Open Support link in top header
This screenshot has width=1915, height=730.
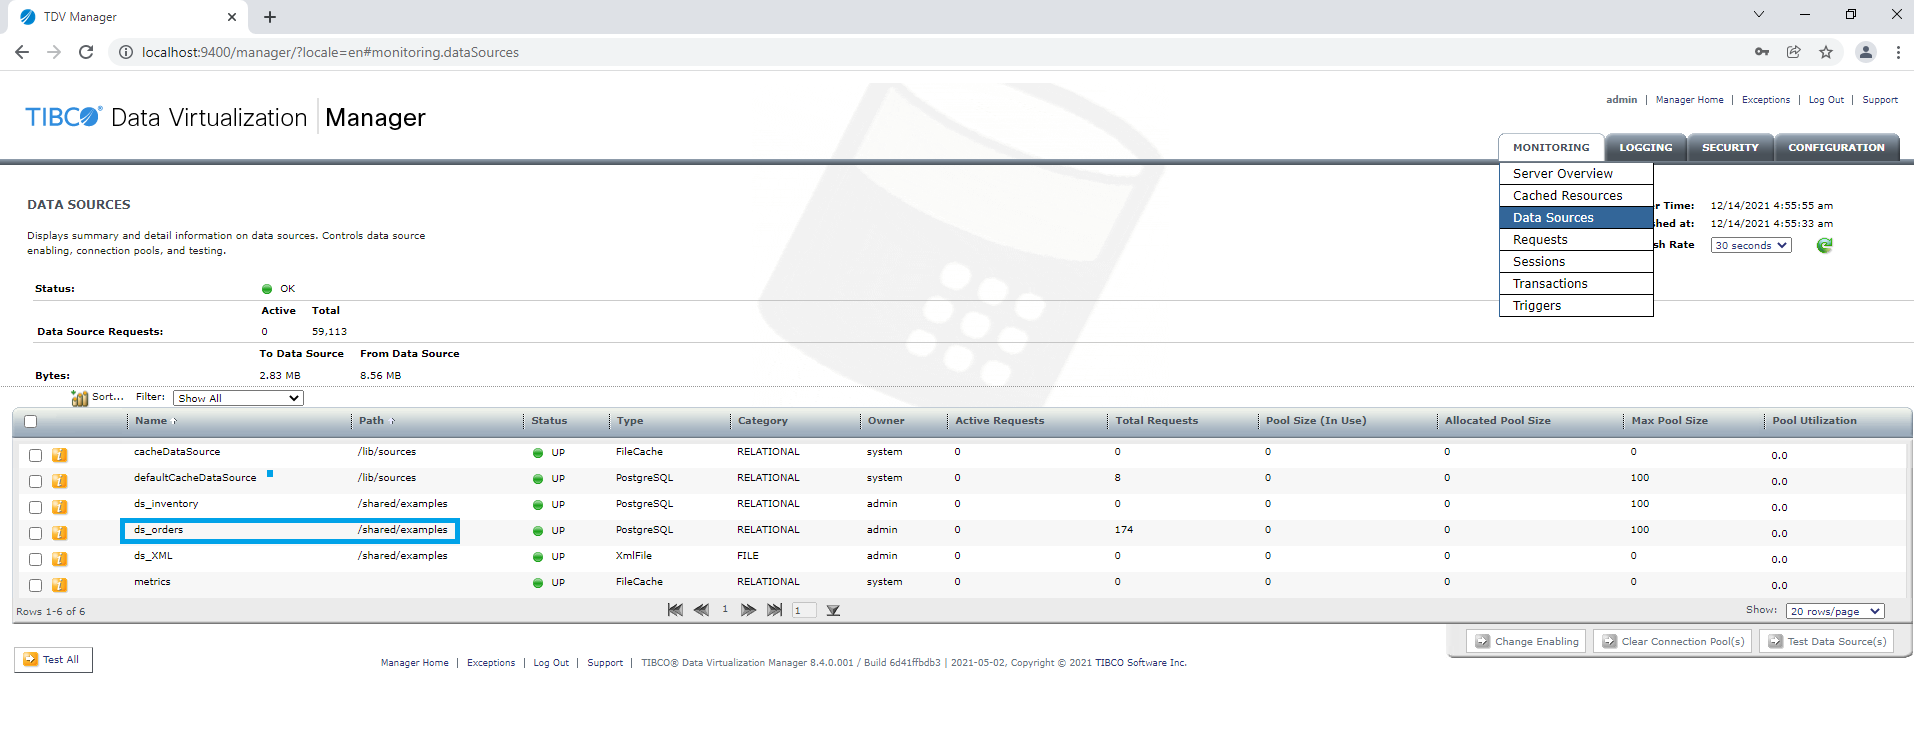click(x=1880, y=100)
